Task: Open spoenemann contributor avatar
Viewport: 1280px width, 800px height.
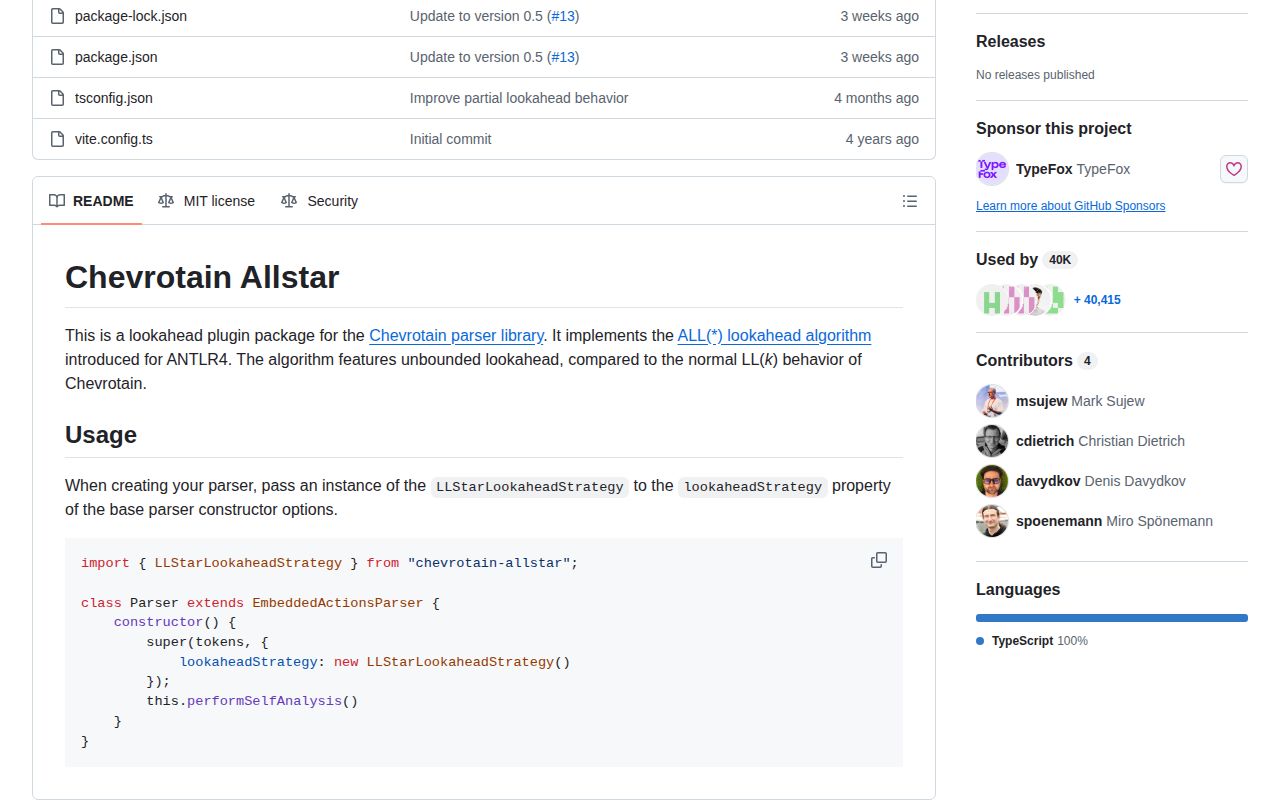Action: pyautogui.click(x=992, y=521)
